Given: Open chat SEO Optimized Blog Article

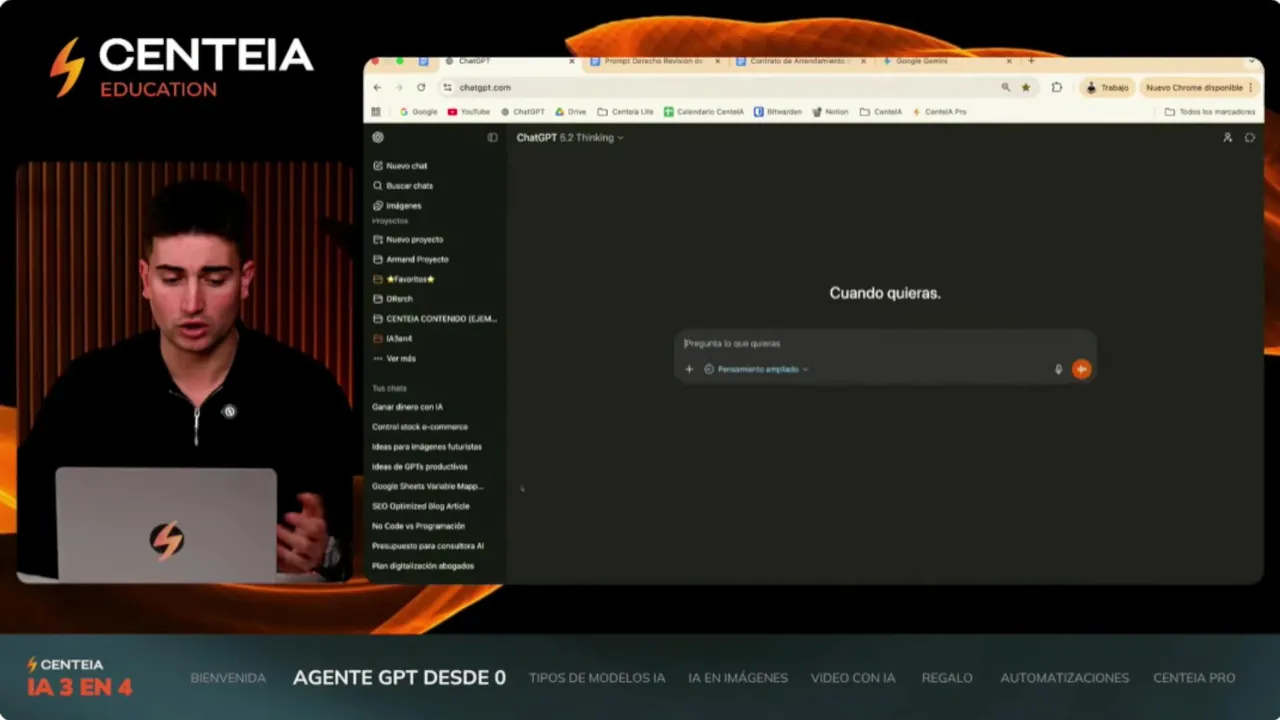Looking at the screenshot, I should (x=421, y=506).
